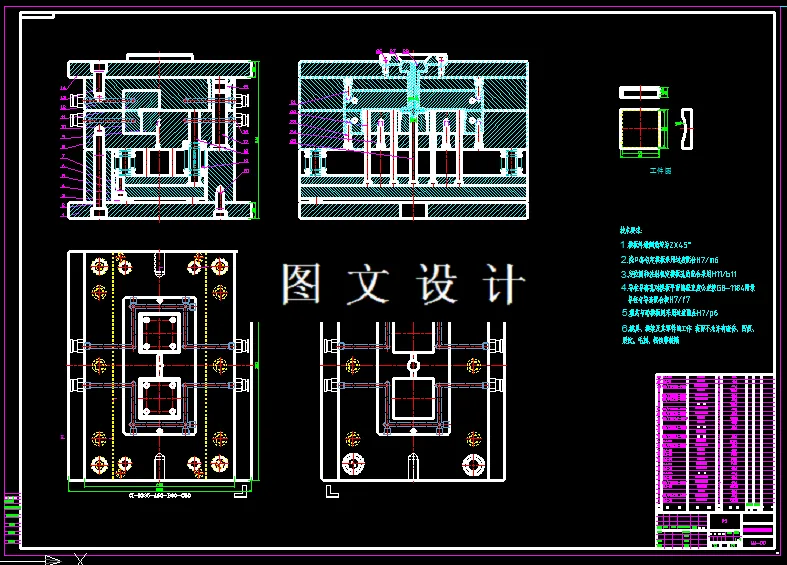Click the magenta parts list table
The image size is (787, 565).
click(715, 442)
